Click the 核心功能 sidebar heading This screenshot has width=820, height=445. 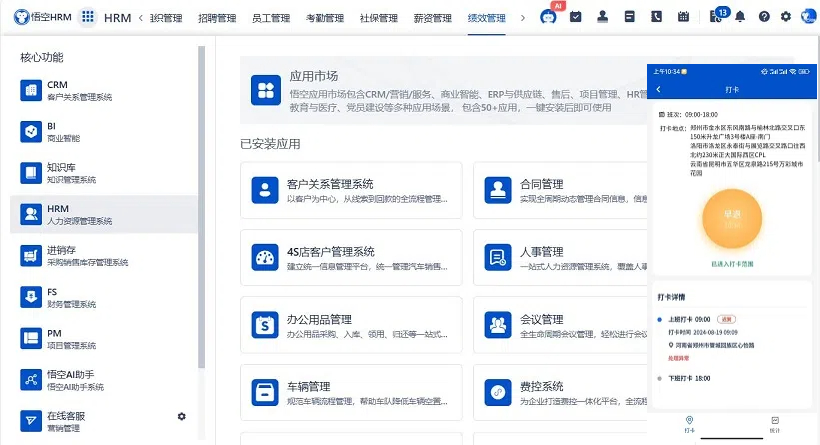point(42,57)
